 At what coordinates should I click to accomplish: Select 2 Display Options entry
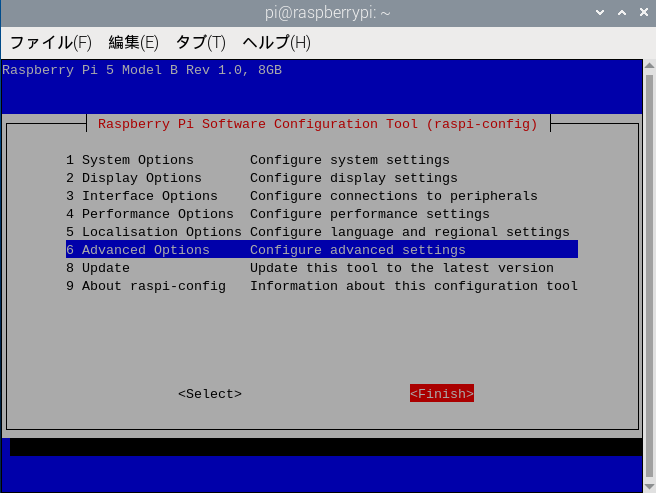[x=322, y=178]
